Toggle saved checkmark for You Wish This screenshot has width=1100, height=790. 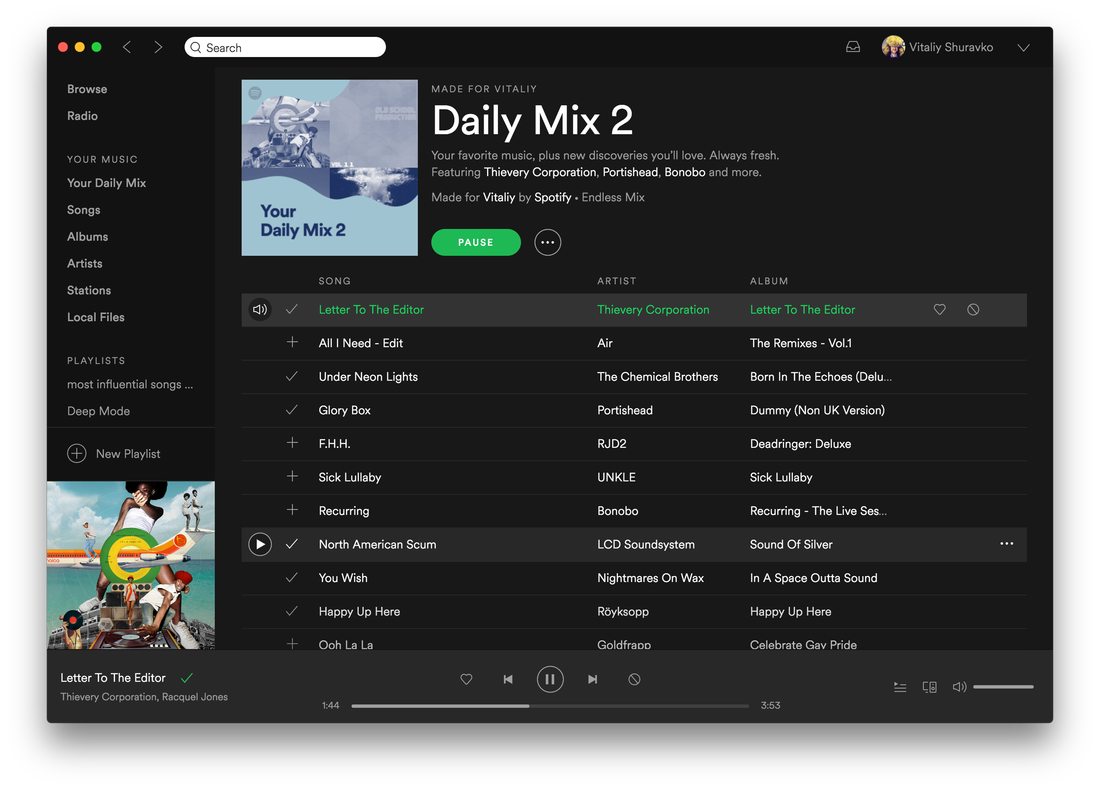point(292,577)
